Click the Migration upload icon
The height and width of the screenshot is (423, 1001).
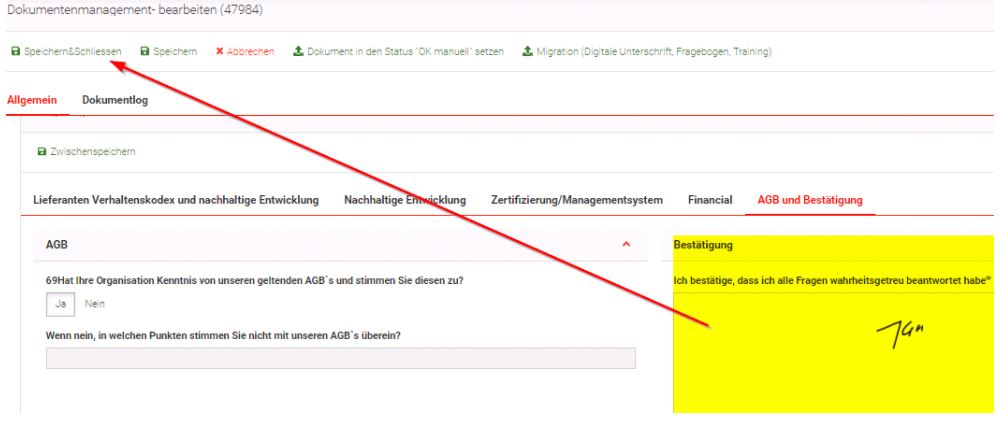(x=527, y=51)
